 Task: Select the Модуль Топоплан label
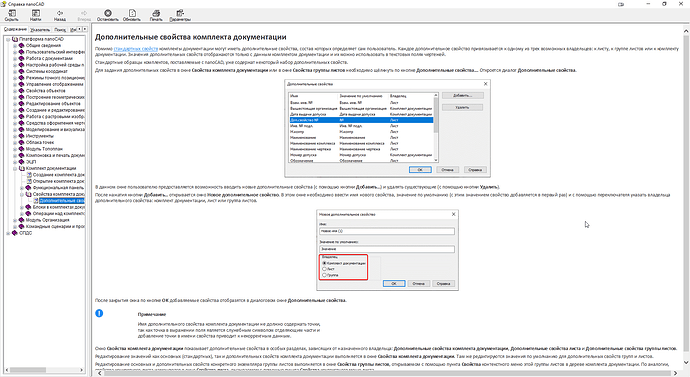[44, 149]
